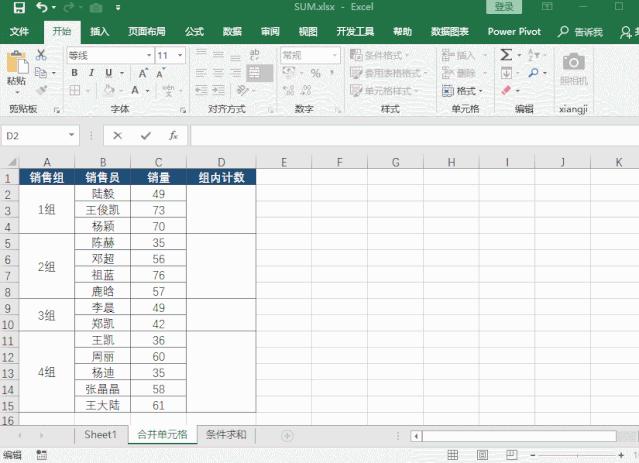Click the Center alignment icon

pyautogui.click(x=218, y=73)
